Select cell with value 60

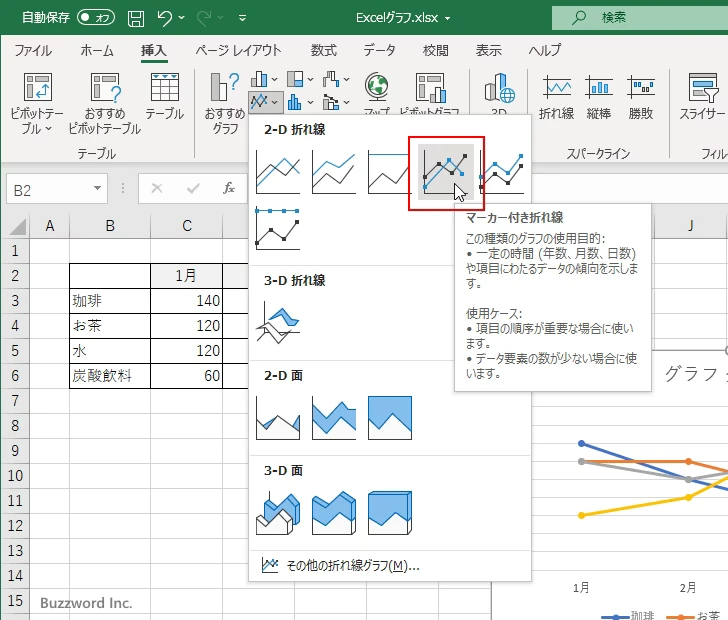click(x=187, y=376)
